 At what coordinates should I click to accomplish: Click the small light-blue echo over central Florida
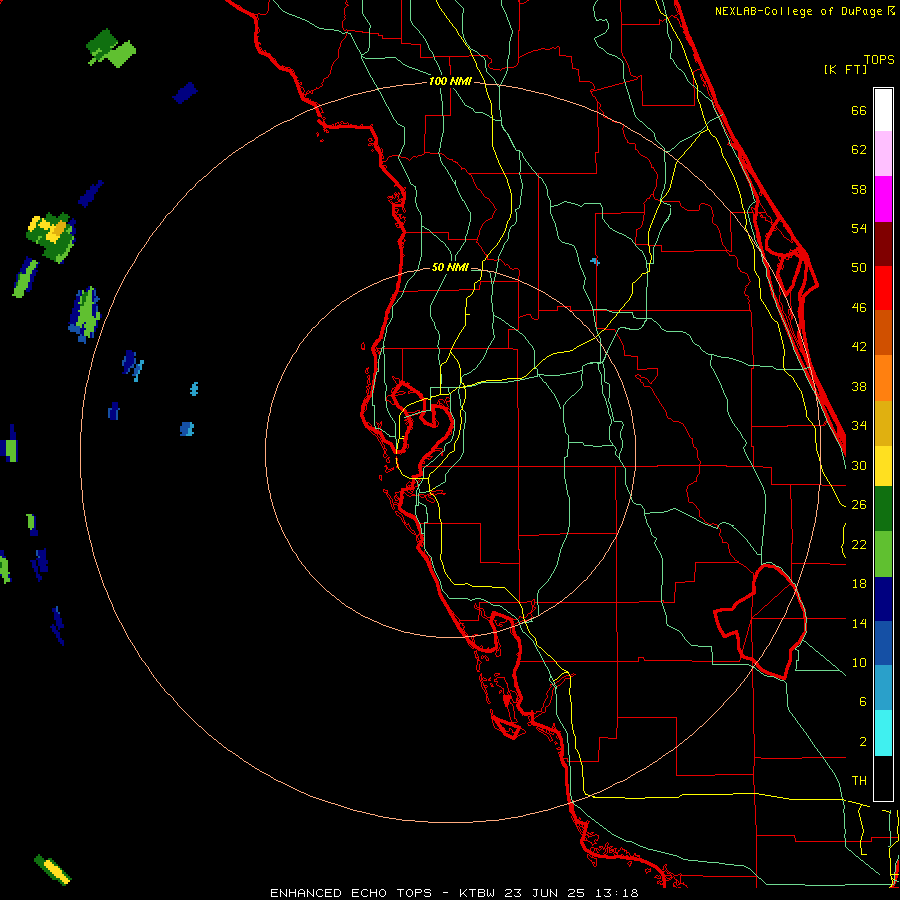point(595,262)
